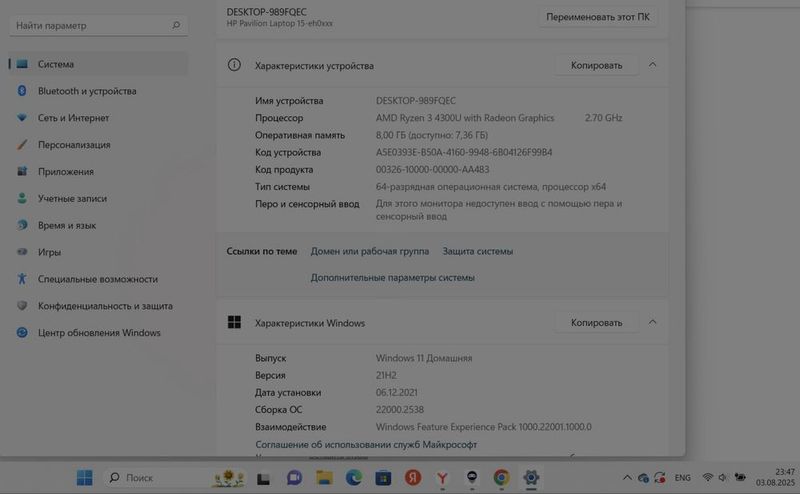Image resolution: width=800 pixels, height=494 pixels.
Task: Click the sunflower search highlight image
Action: (229, 478)
